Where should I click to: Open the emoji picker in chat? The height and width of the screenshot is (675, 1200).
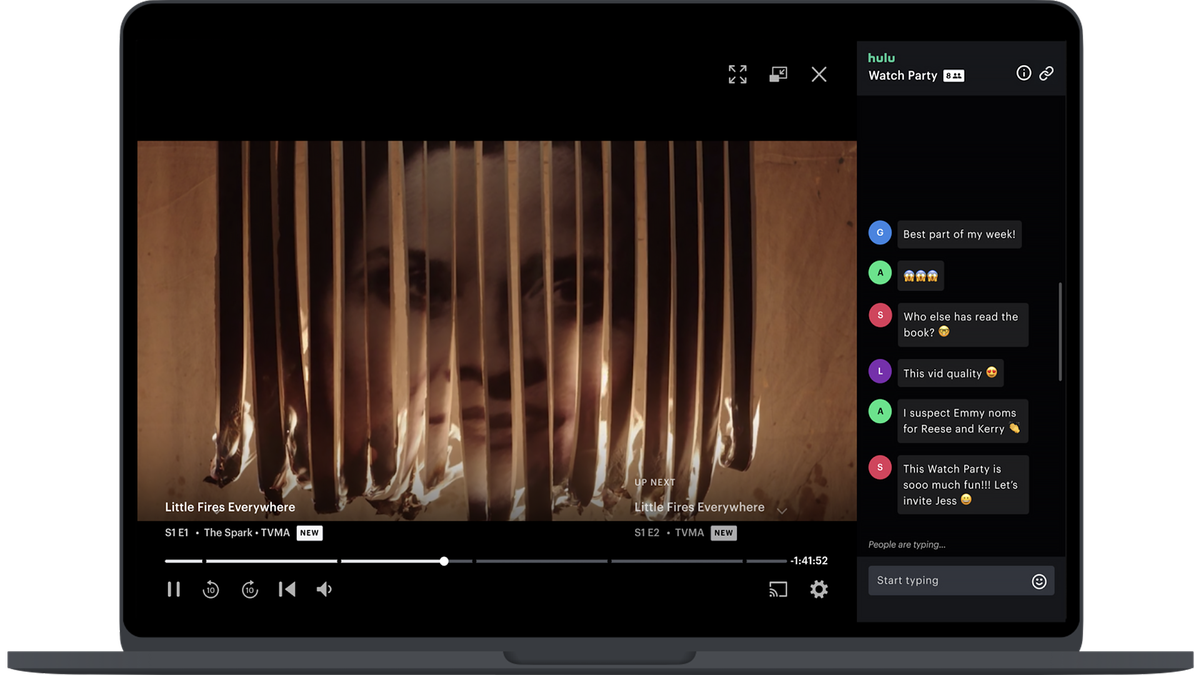click(x=1039, y=580)
